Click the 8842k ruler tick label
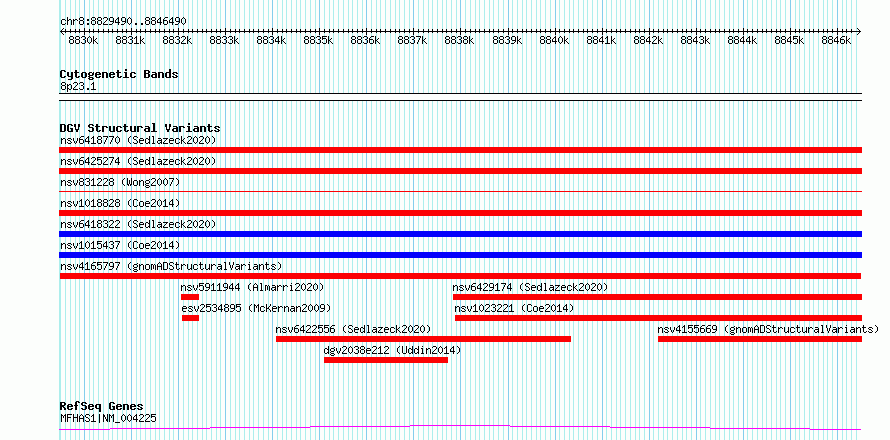 coord(648,41)
